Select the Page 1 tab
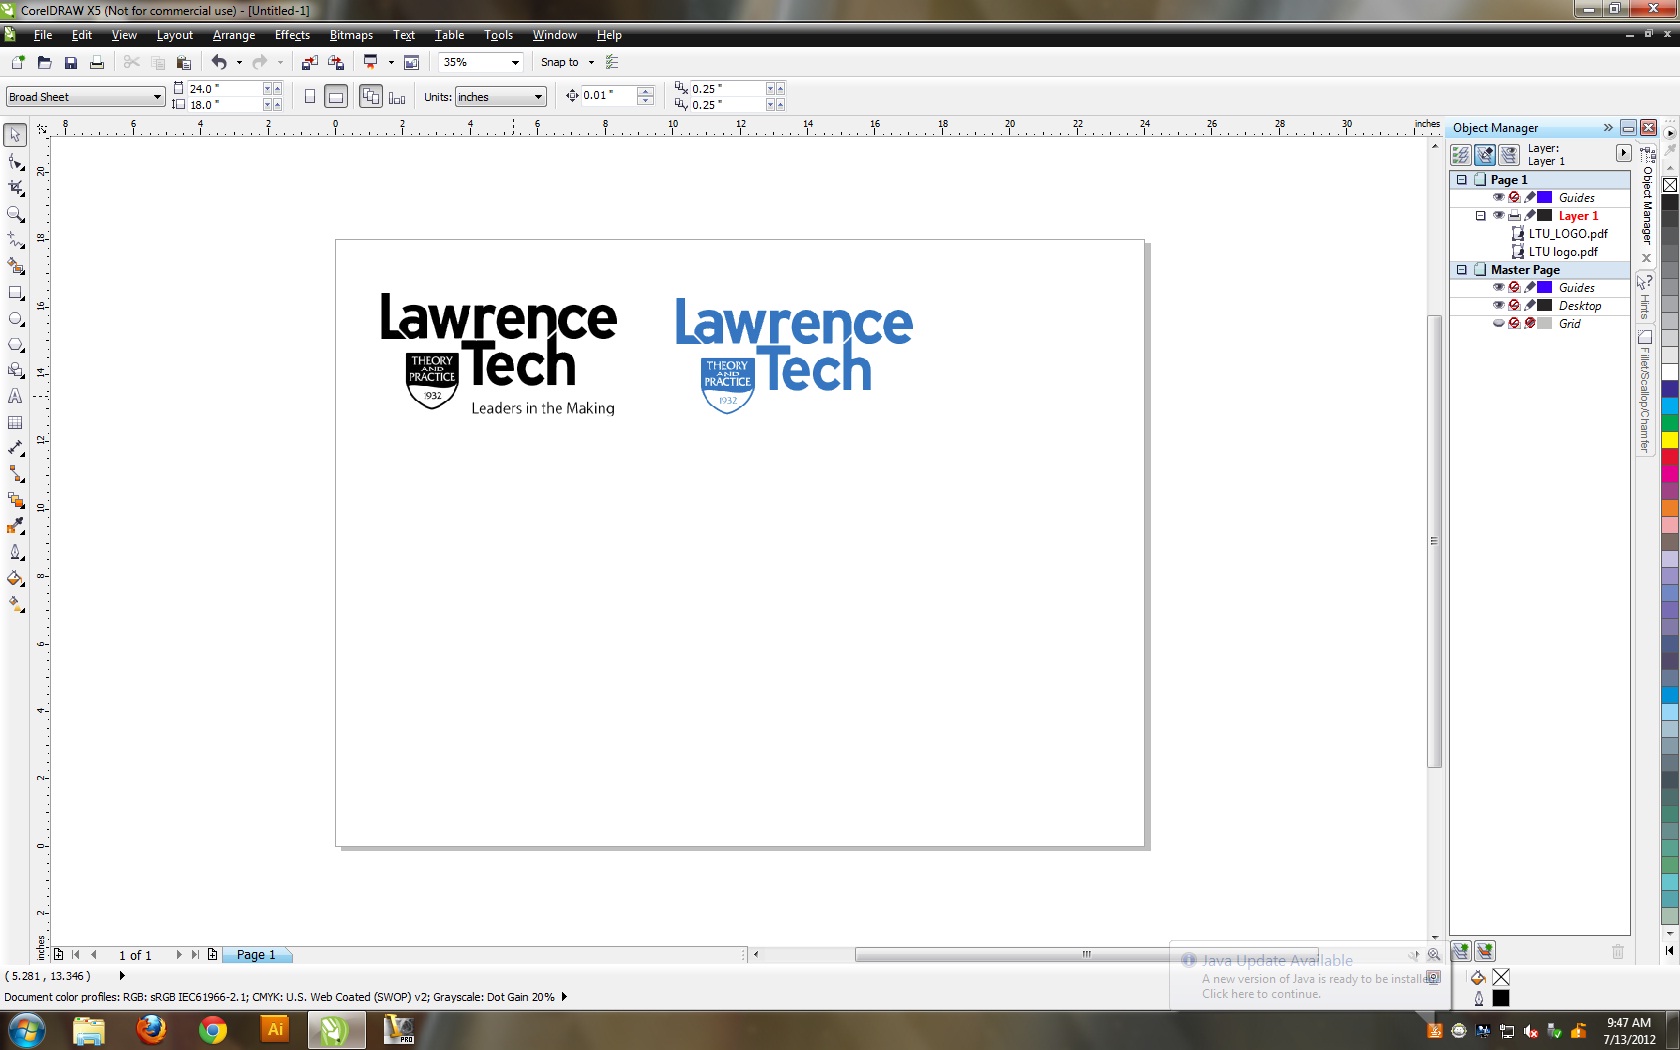The width and height of the screenshot is (1680, 1050). [x=256, y=955]
